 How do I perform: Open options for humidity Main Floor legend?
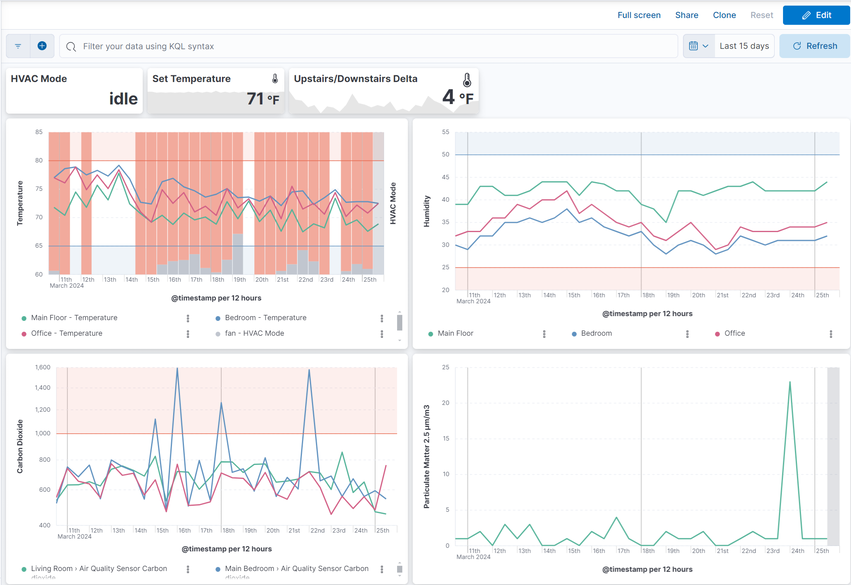[544, 334]
